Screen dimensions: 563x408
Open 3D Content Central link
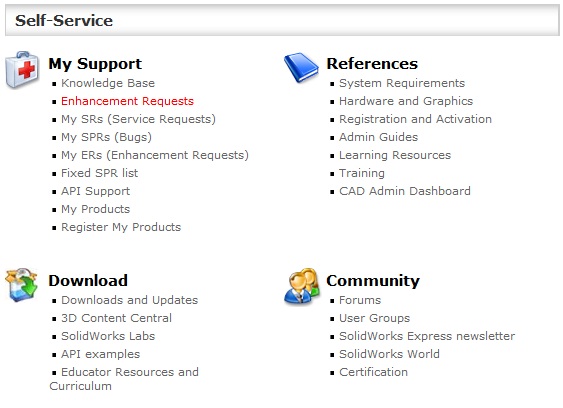(116, 318)
